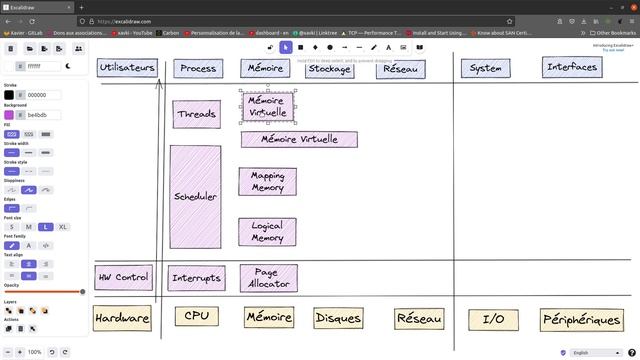Choose normal font family A
The width and height of the screenshot is (640, 360).
29,246
